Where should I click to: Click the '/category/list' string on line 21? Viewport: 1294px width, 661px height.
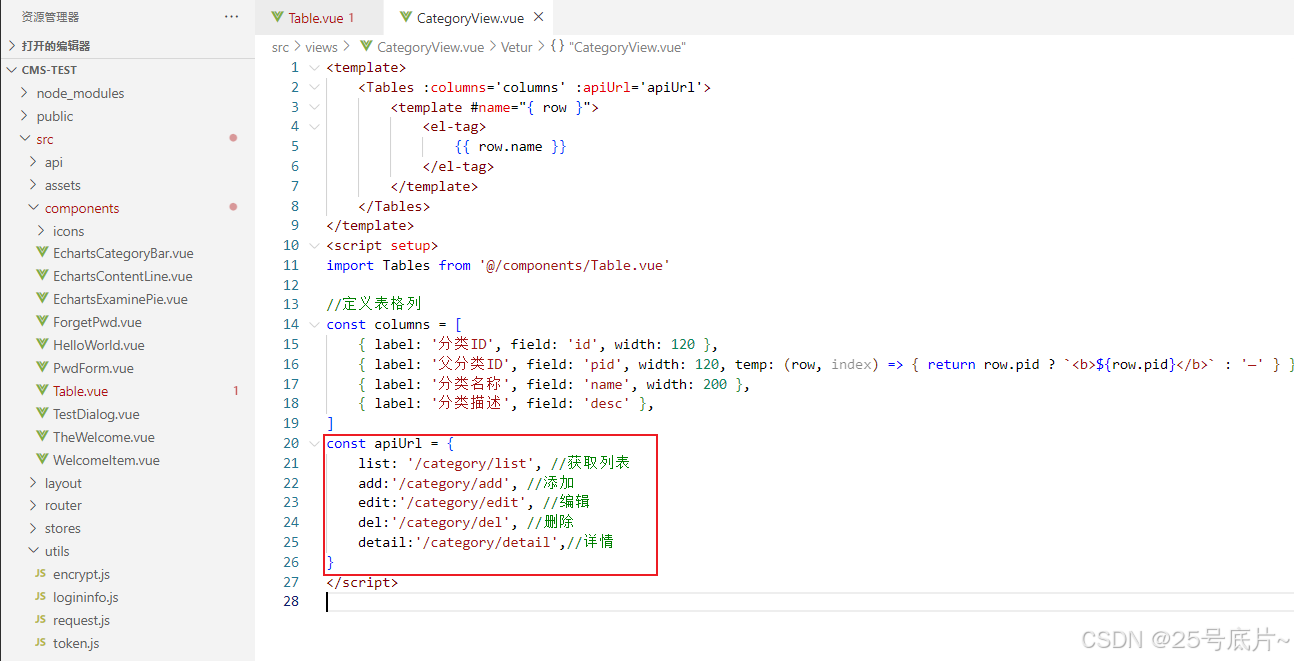coord(470,463)
